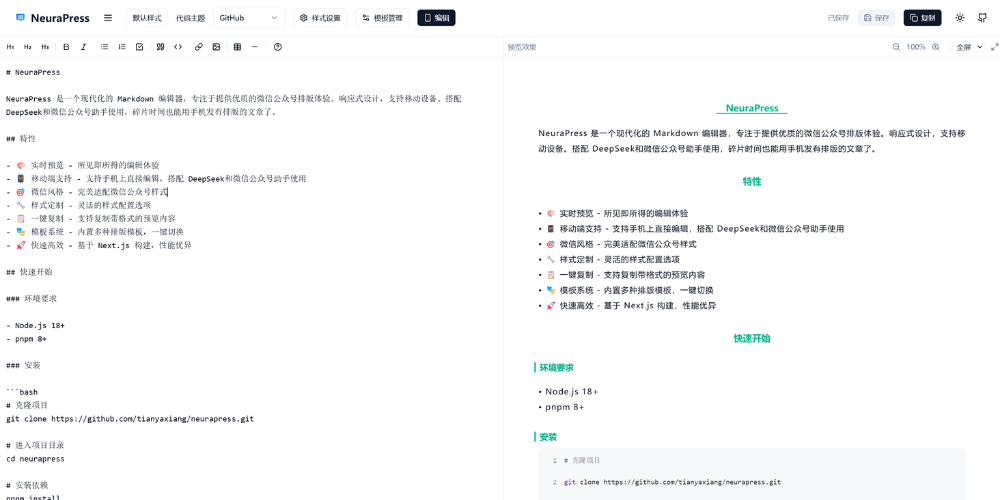Insert inline code with the code icon
This screenshot has height=500, width=1000.
tap(178, 47)
